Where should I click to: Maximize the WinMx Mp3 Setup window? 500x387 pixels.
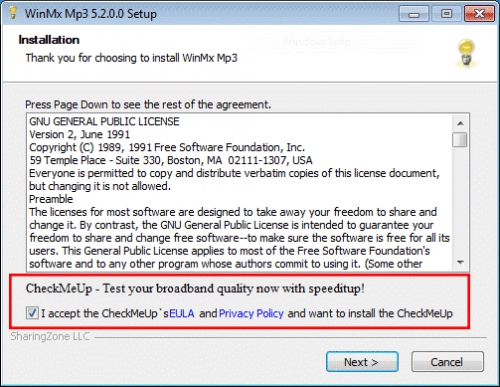pyautogui.click(x=446, y=14)
